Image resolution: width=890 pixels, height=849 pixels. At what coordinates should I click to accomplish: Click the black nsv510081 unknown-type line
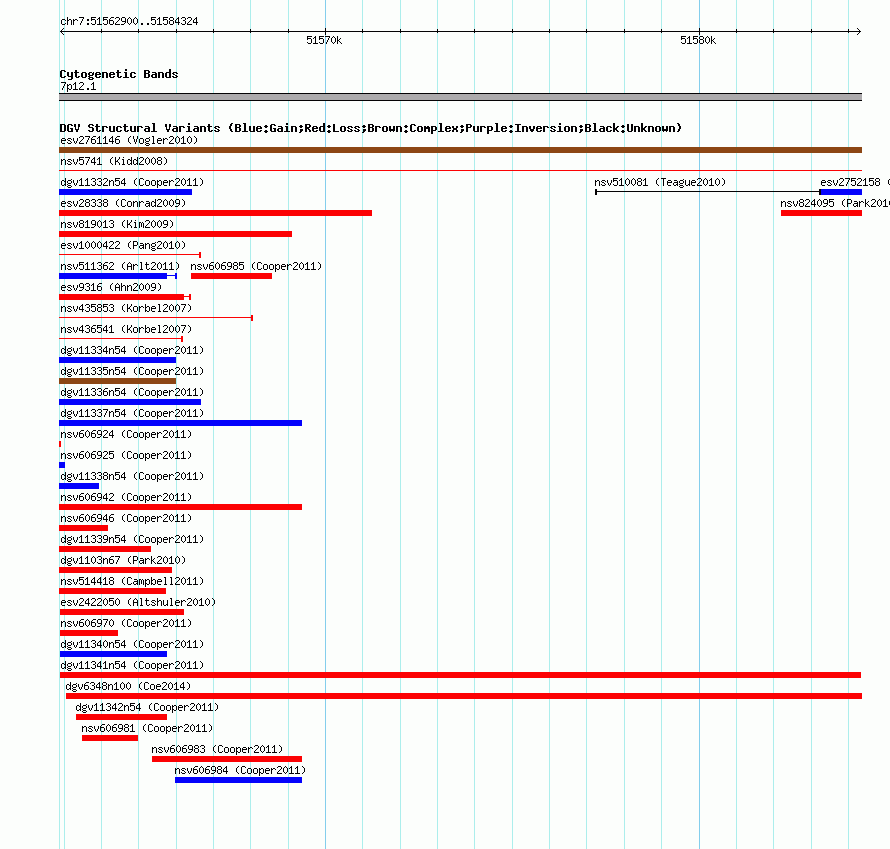click(x=707, y=192)
